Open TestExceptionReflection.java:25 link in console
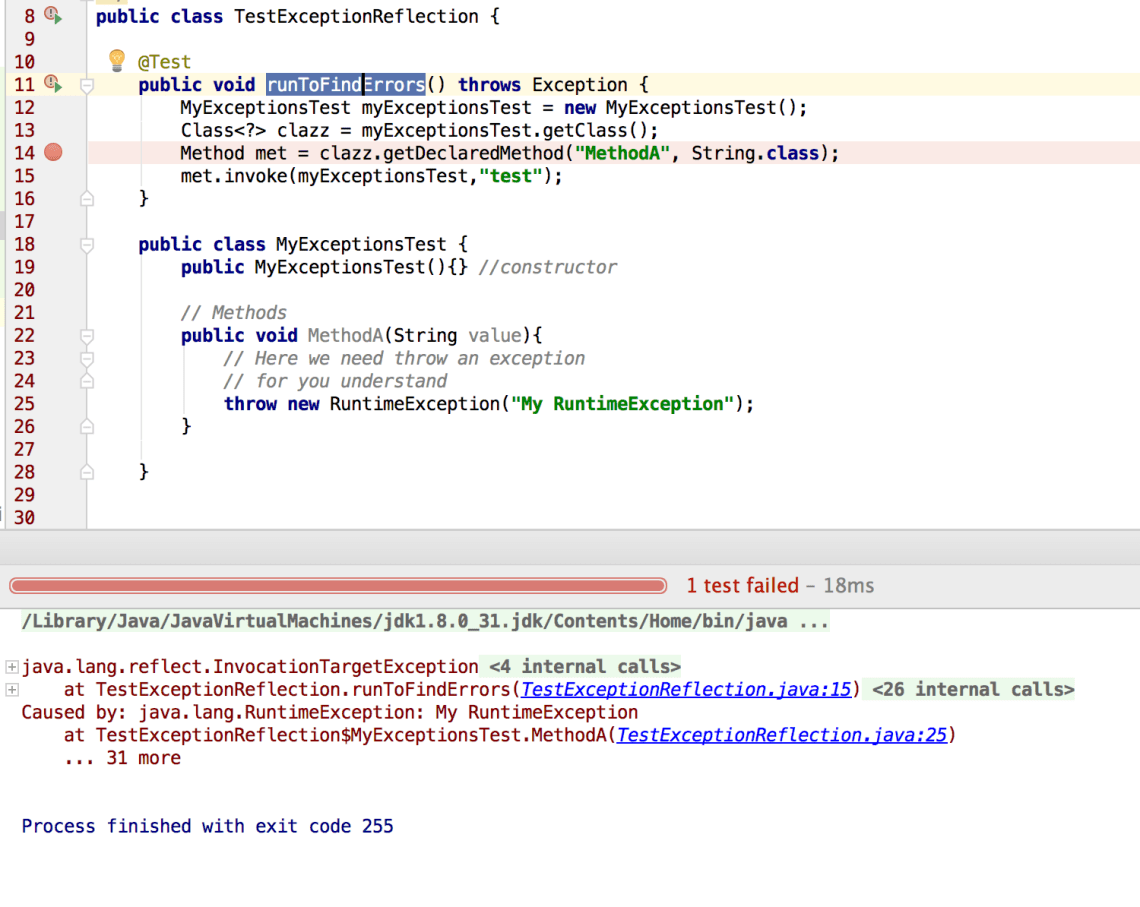Screen dimensions: 1140x907 (781, 736)
